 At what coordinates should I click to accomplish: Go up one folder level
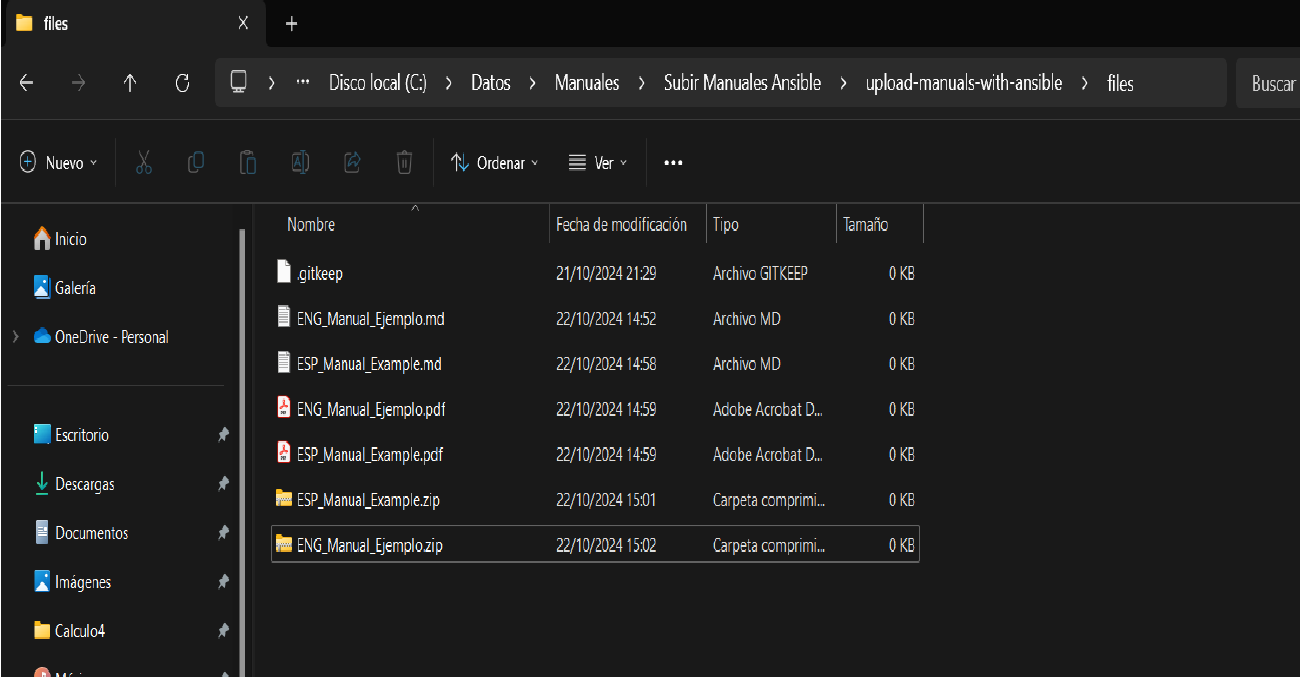(130, 83)
